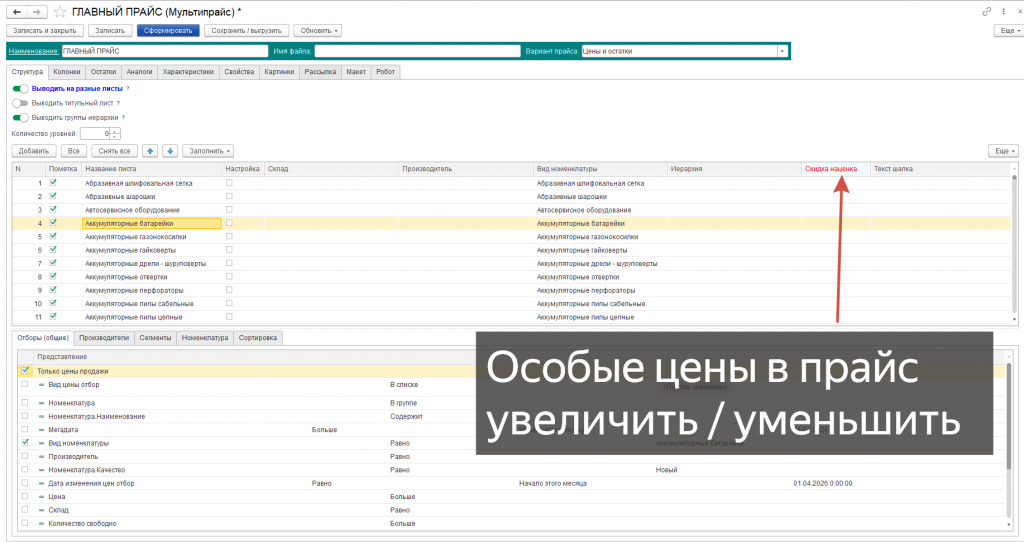The image size is (1024, 542).
Task: Click the Наименование field label link
Action: tap(33, 51)
